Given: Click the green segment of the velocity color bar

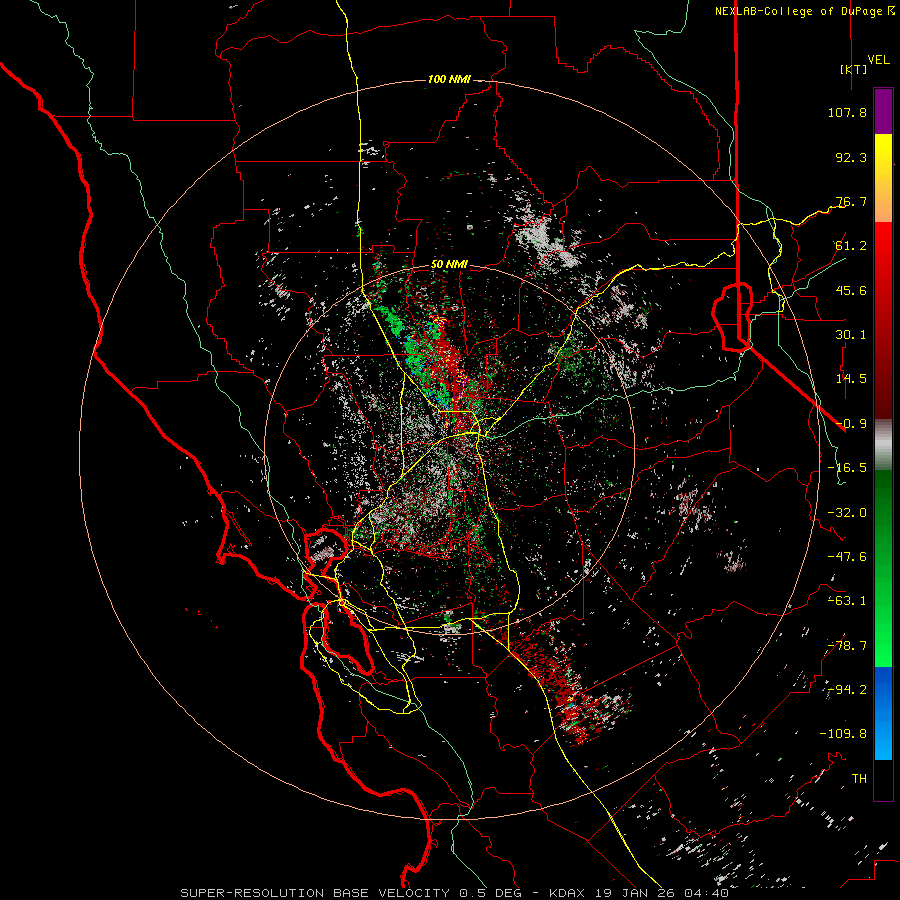Looking at the screenshot, I should point(883,568).
